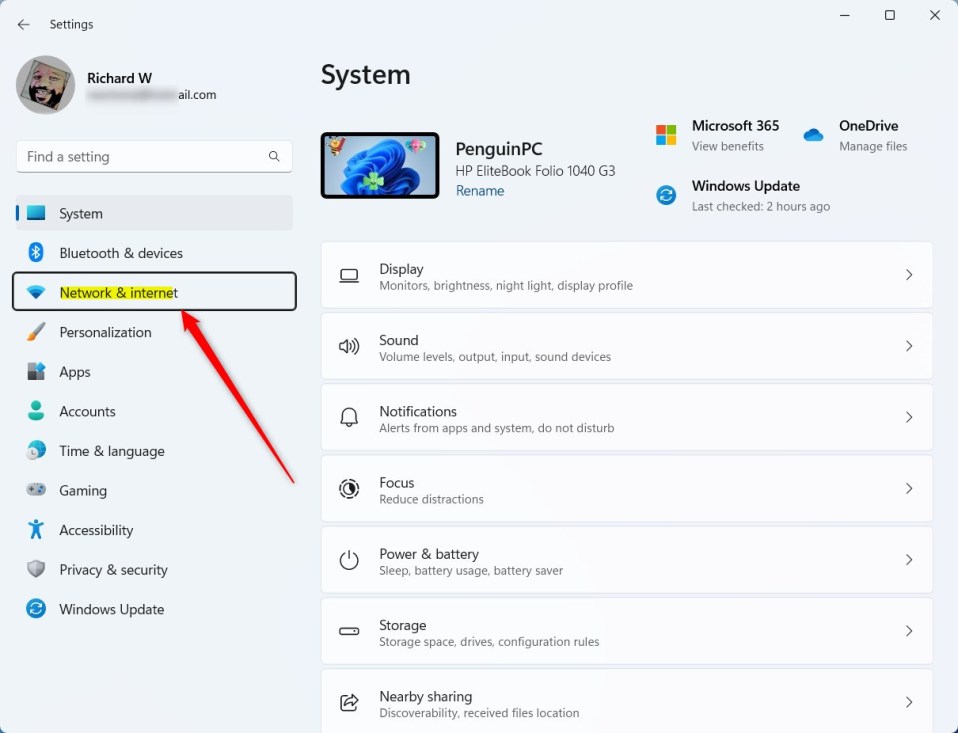
Task: Expand the Storage settings chevron
Action: pos(908,631)
